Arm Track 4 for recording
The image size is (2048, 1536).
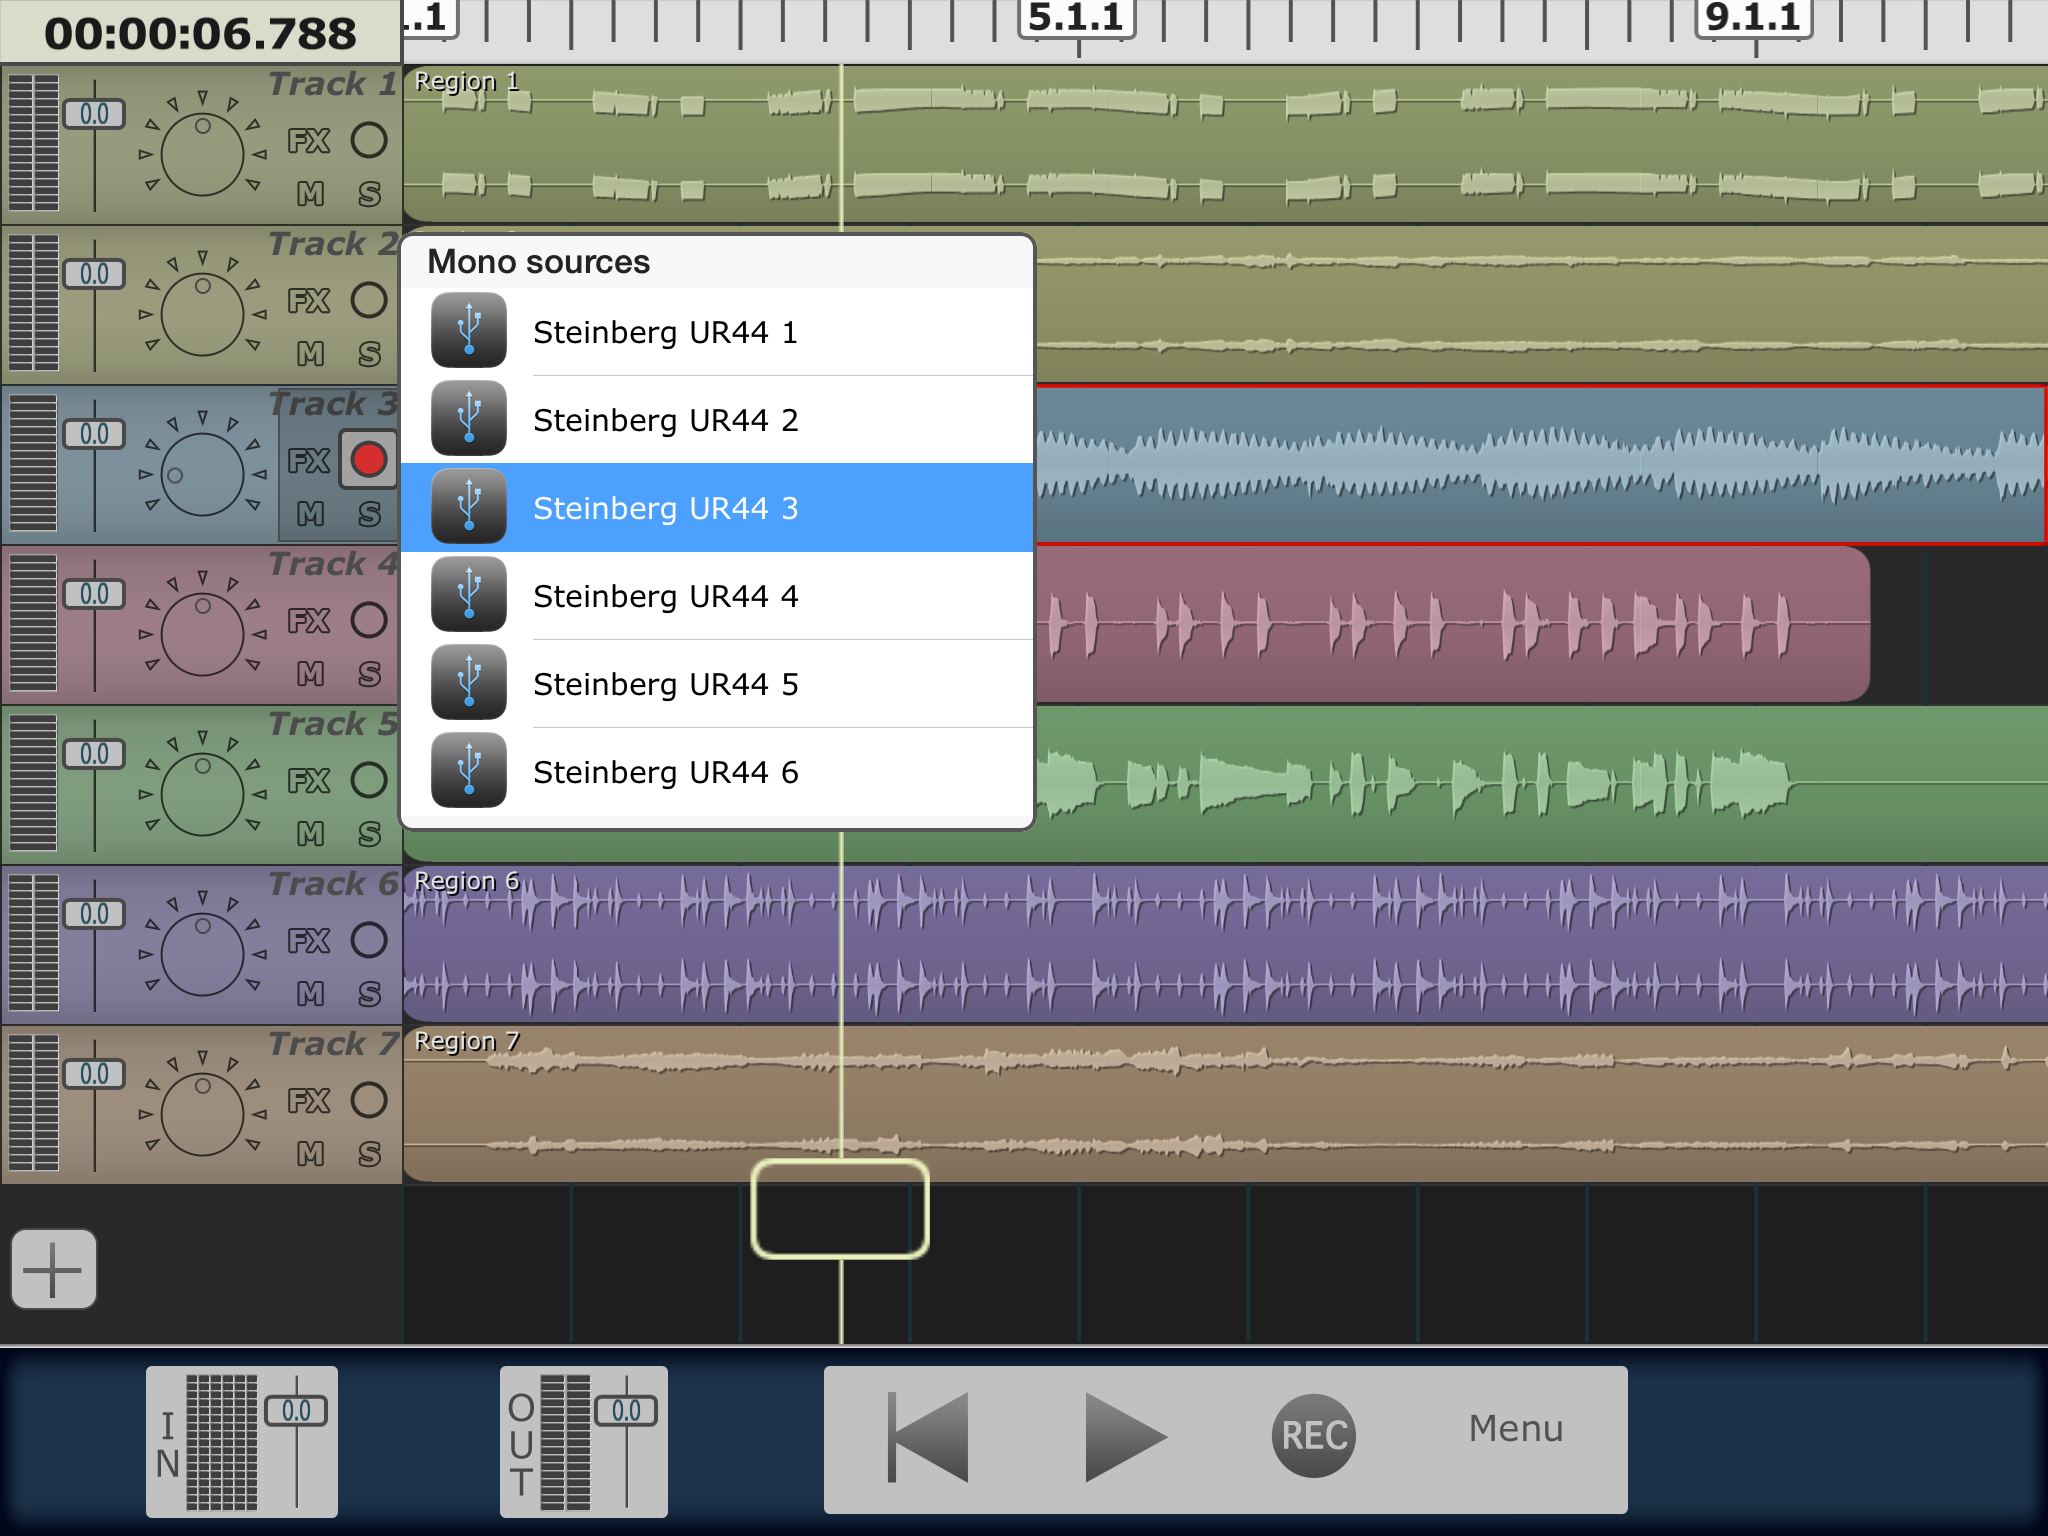pyautogui.click(x=369, y=620)
